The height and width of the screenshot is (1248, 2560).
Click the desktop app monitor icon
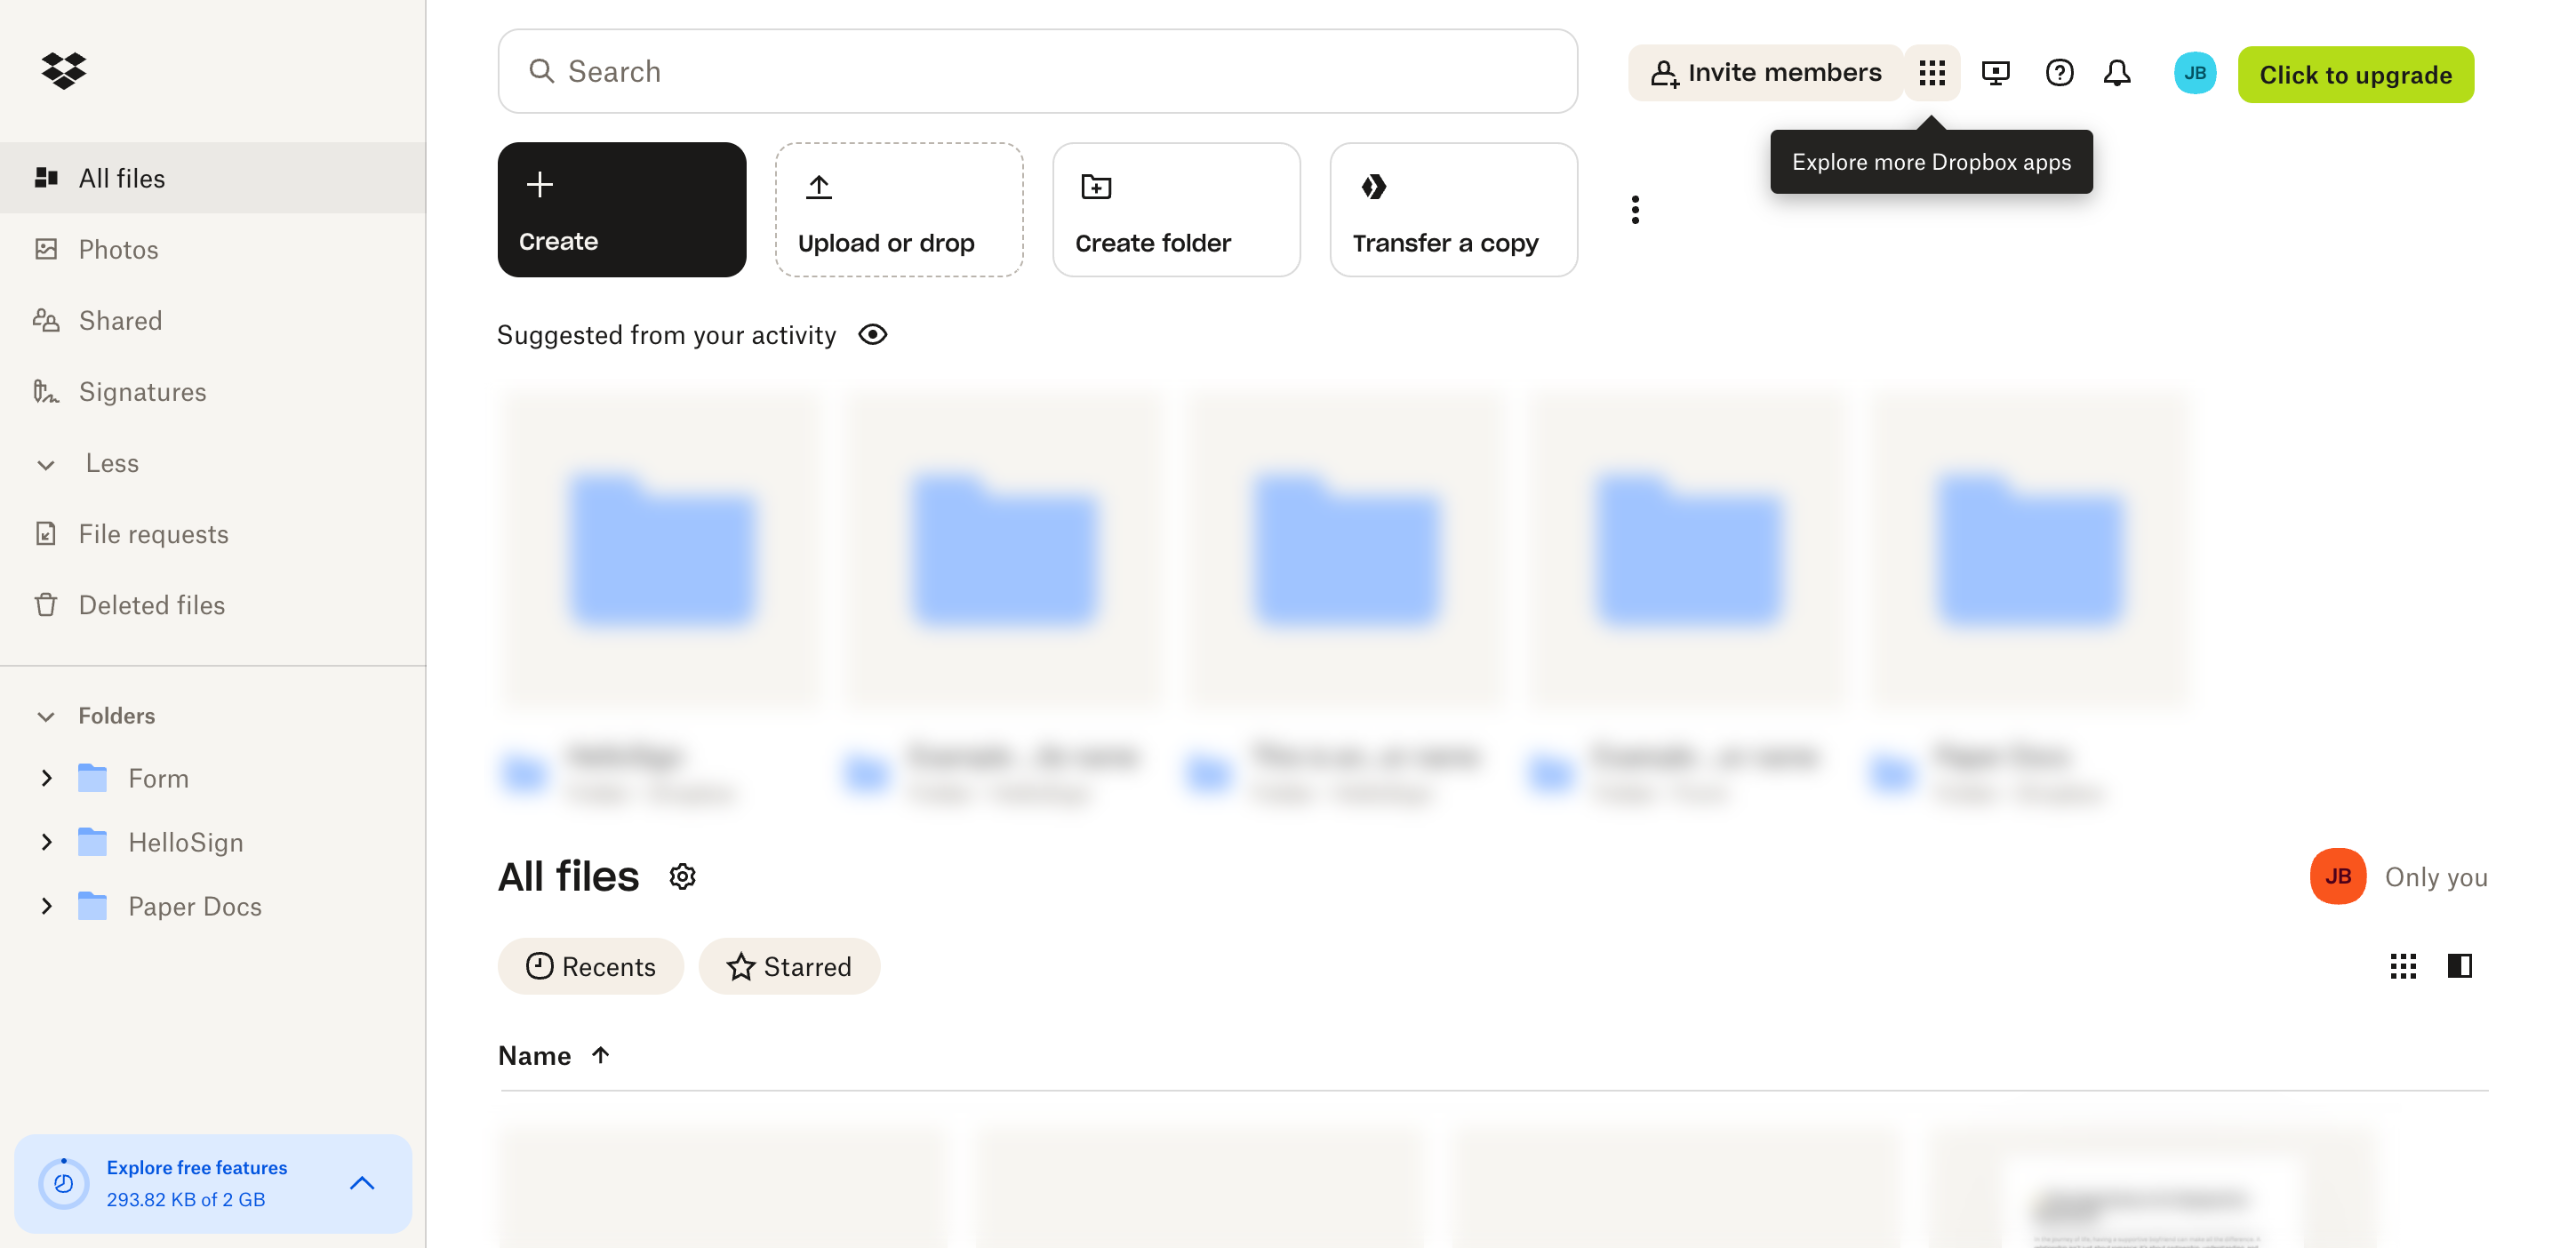(1995, 73)
